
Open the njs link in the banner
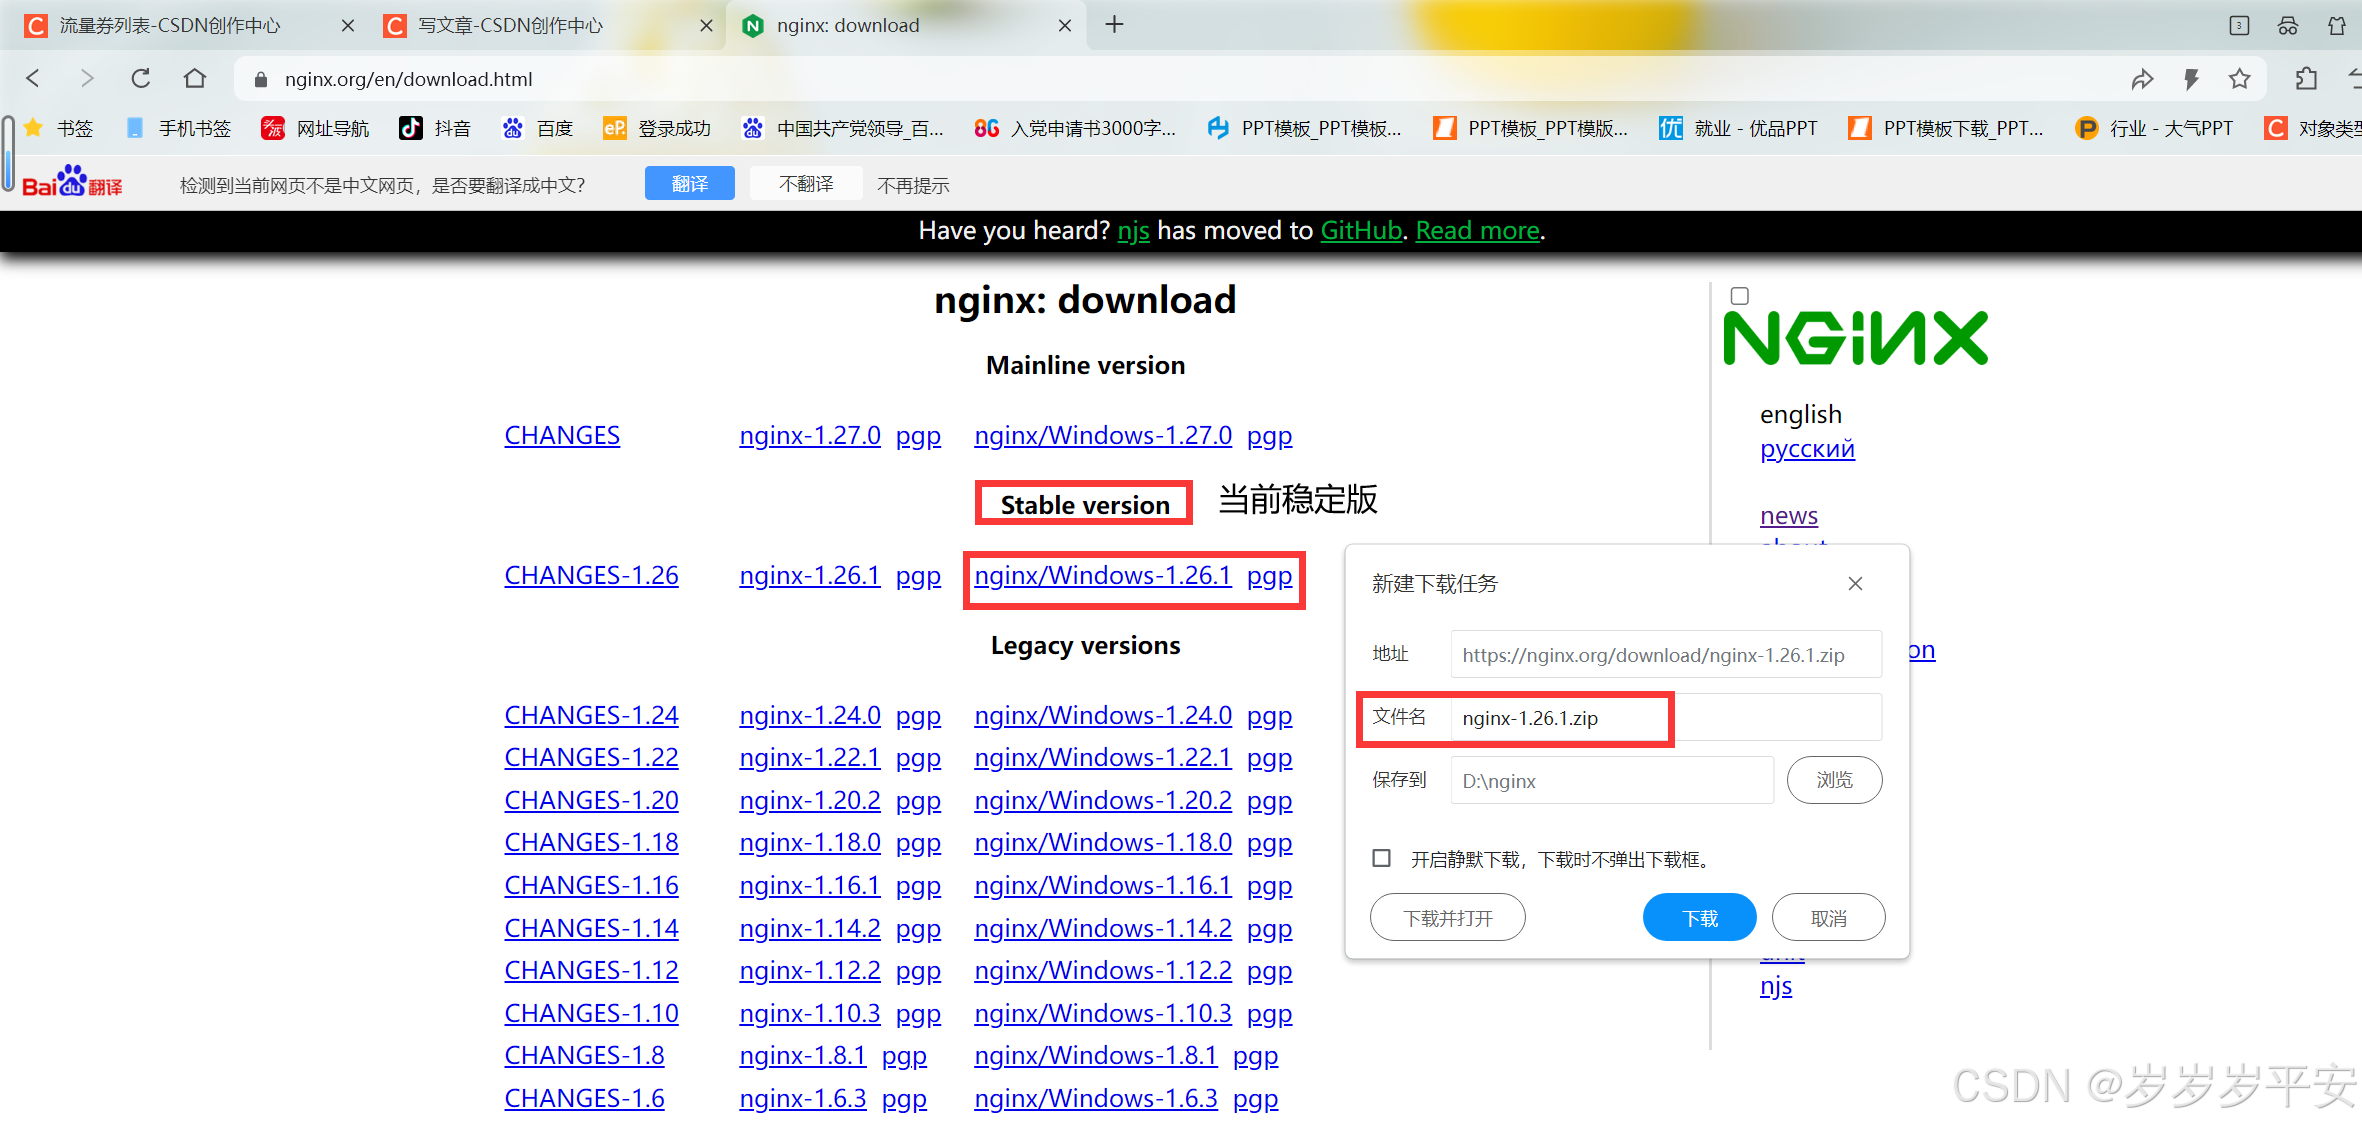click(1133, 231)
